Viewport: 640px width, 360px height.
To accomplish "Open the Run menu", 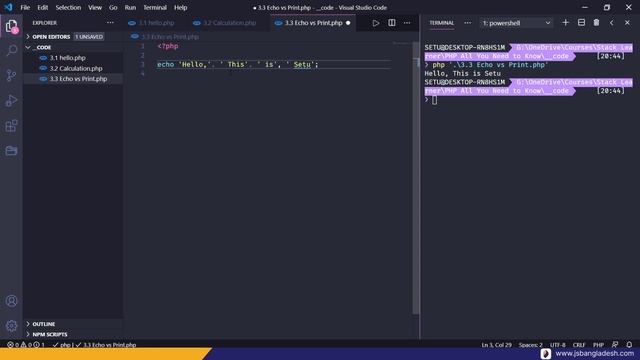I will [130, 7].
